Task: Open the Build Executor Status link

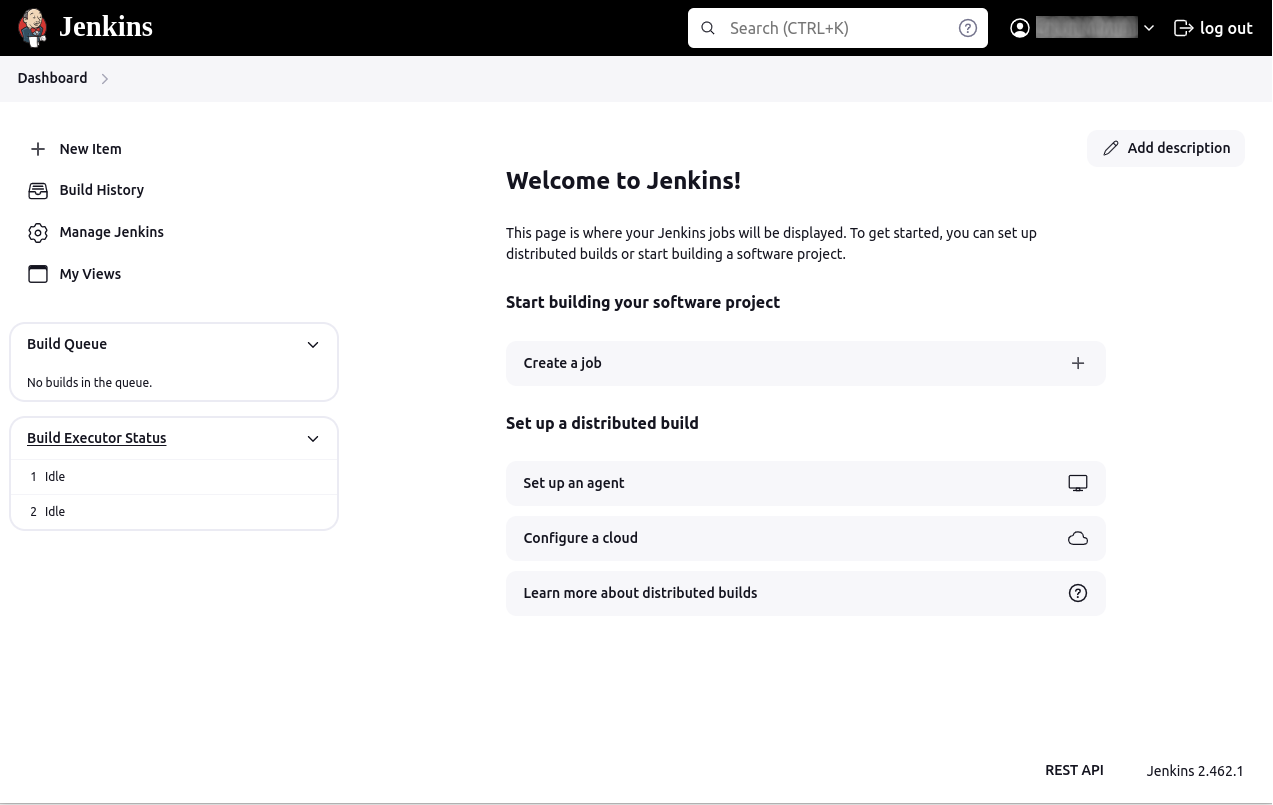Action: coord(97,438)
